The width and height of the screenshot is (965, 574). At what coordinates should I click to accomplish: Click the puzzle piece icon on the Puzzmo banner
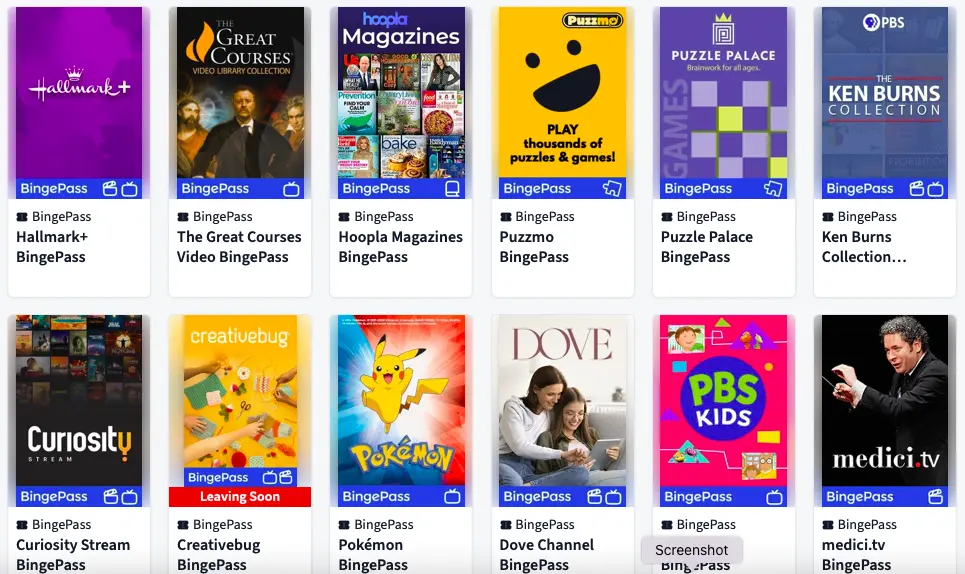coord(612,188)
